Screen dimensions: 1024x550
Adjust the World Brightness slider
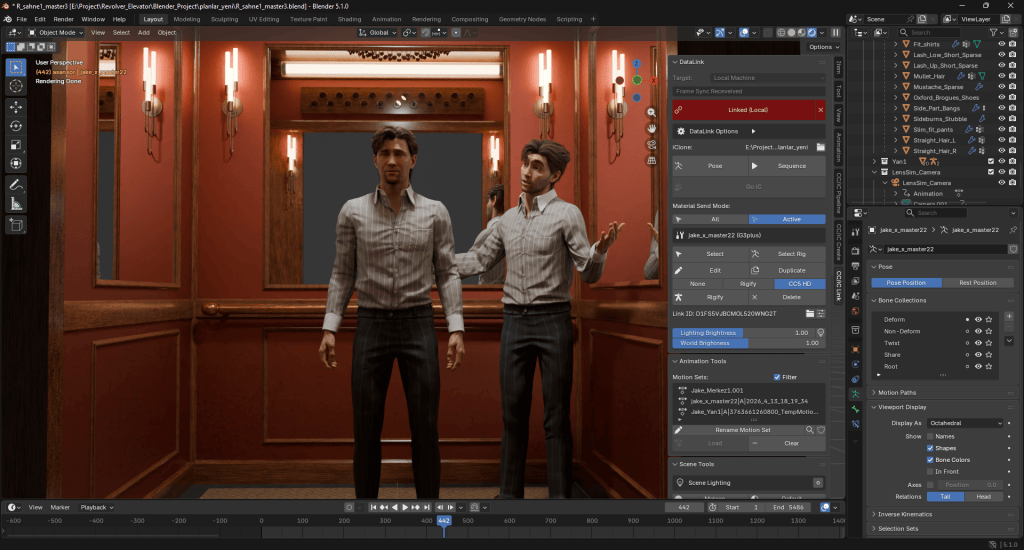[x=748, y=343]
